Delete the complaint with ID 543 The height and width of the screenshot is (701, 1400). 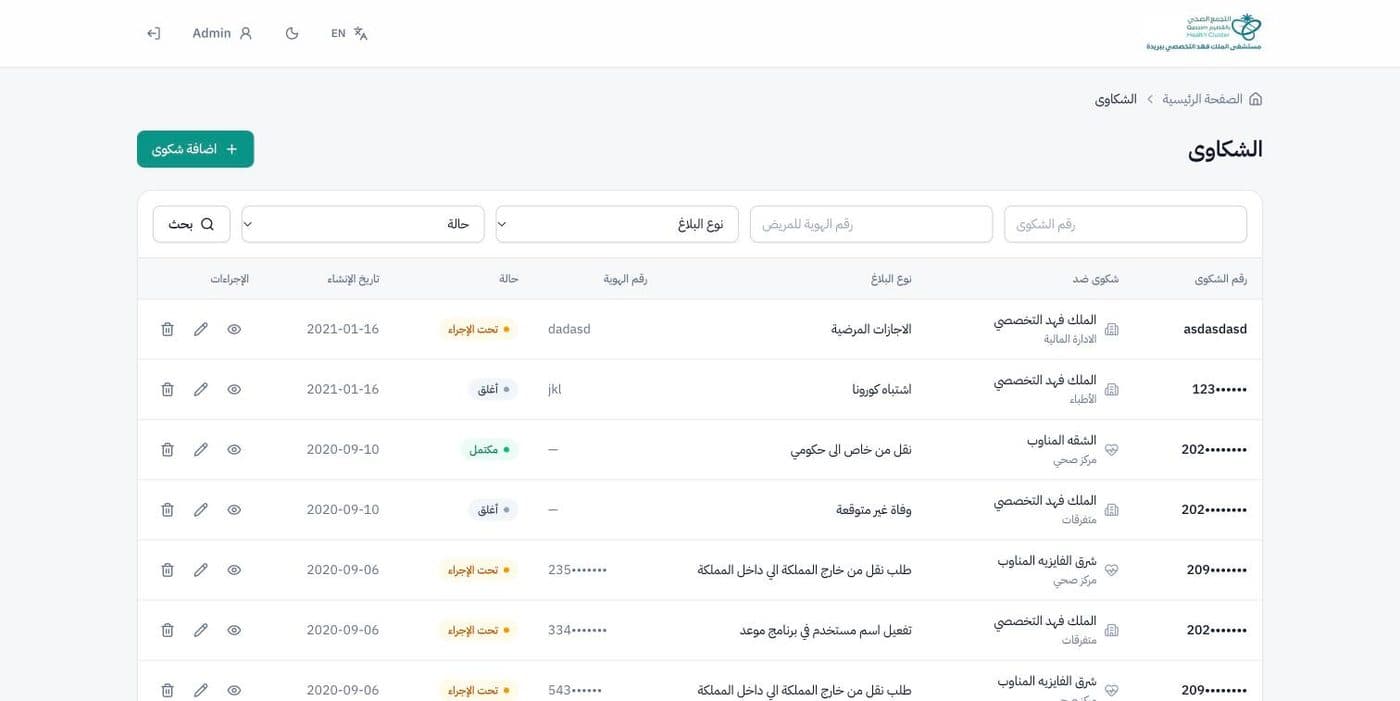click(167, 690)
